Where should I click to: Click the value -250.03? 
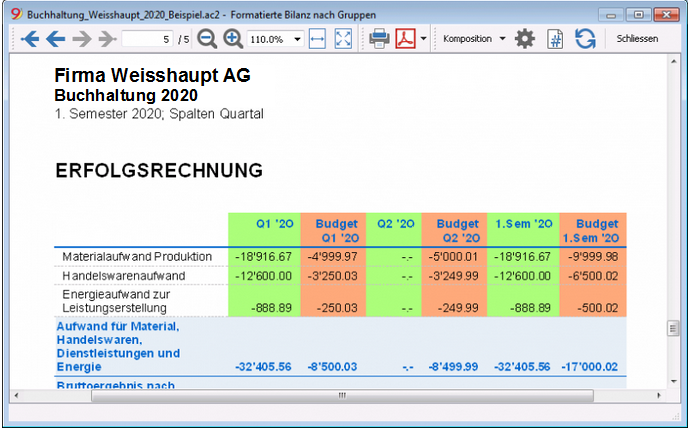(337, 308)
